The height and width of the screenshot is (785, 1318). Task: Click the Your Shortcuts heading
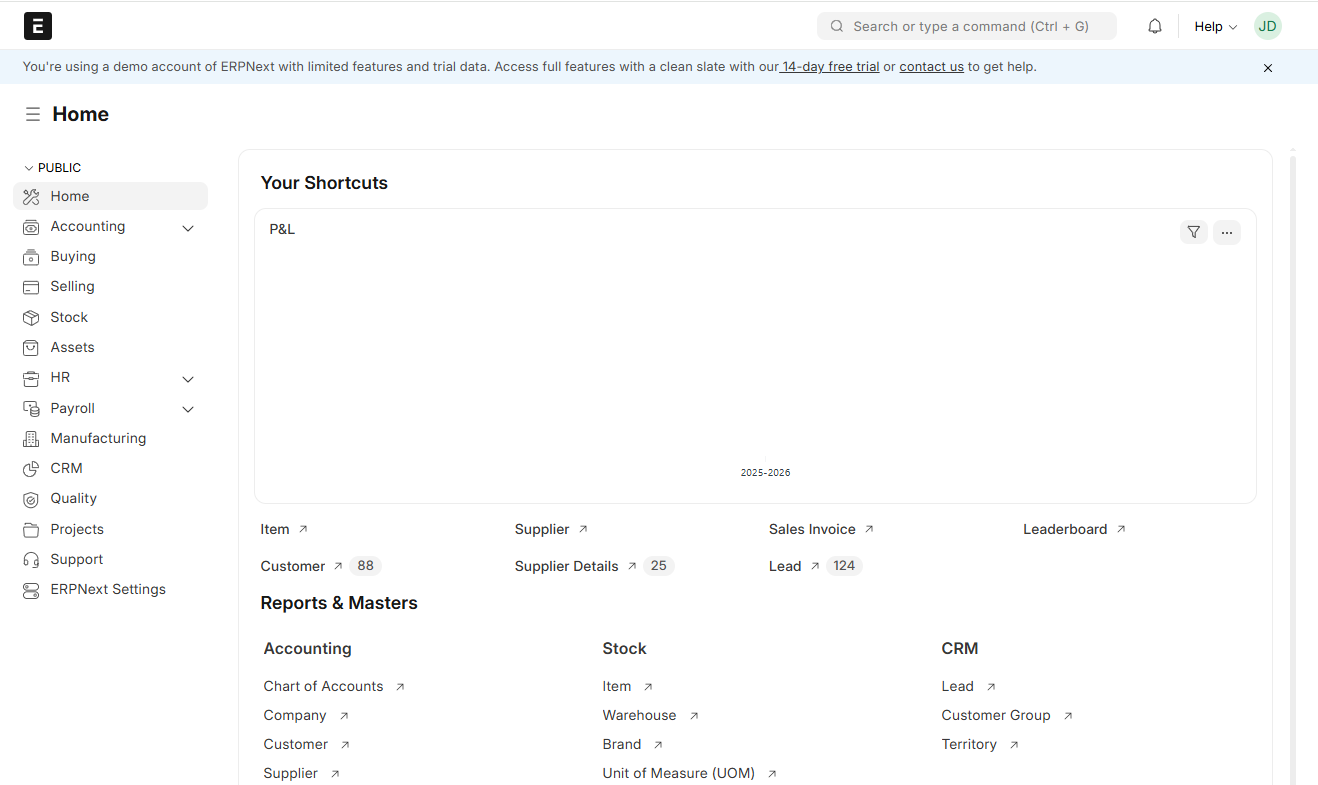coord(324,183)
